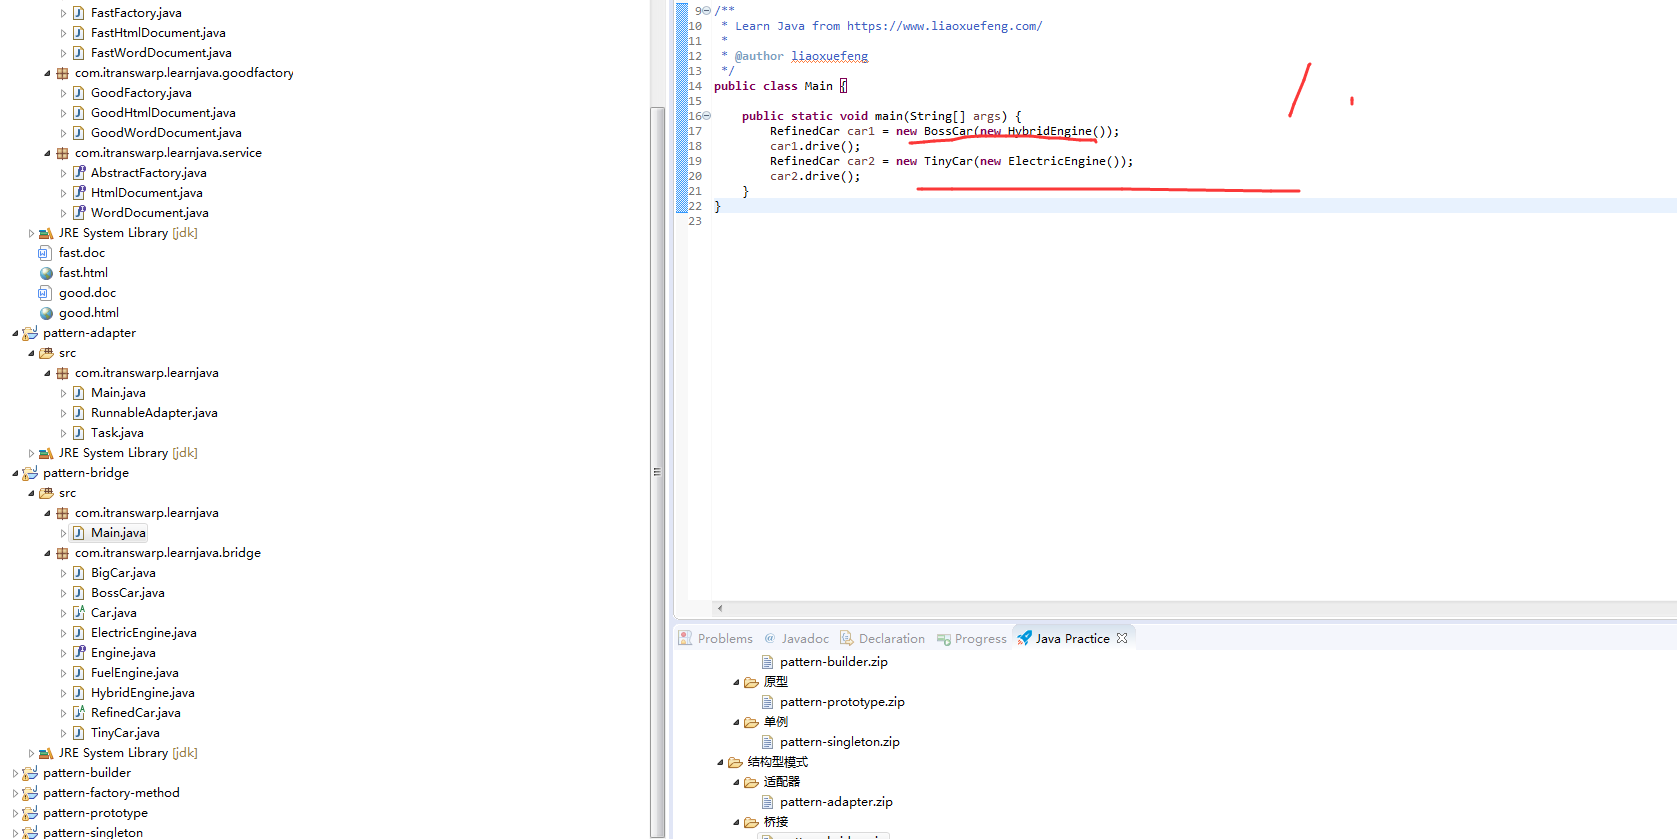Click the pattern-bridge project folder icon

pos(30,473)
